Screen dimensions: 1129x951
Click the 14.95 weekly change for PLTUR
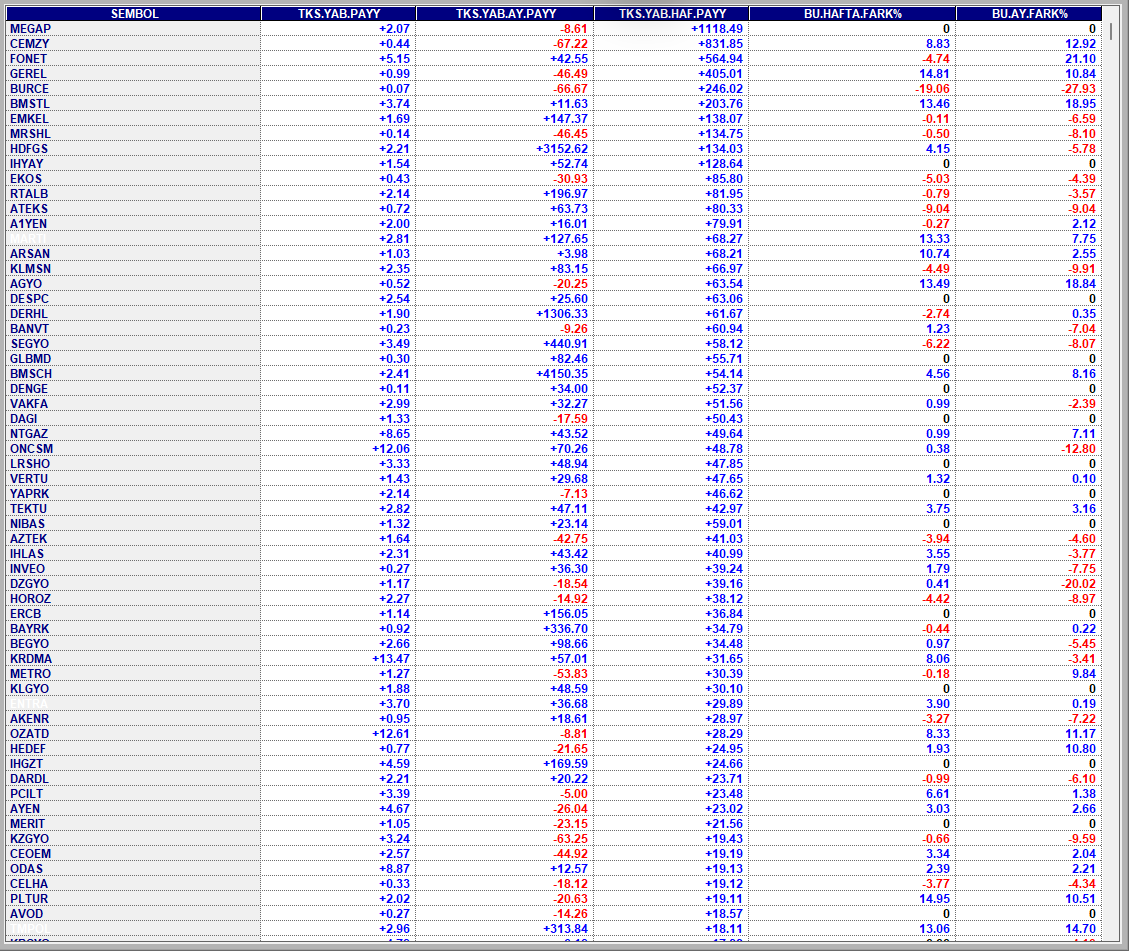point(935,899)
